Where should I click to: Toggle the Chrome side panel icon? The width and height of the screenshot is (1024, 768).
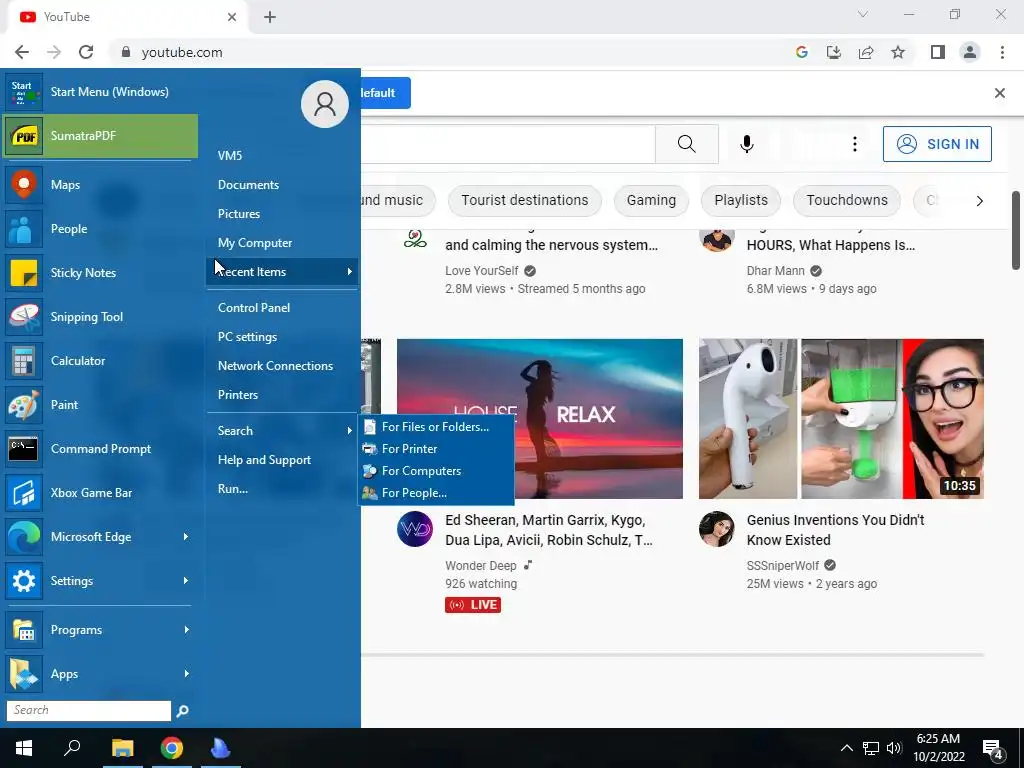coord(938,52)
